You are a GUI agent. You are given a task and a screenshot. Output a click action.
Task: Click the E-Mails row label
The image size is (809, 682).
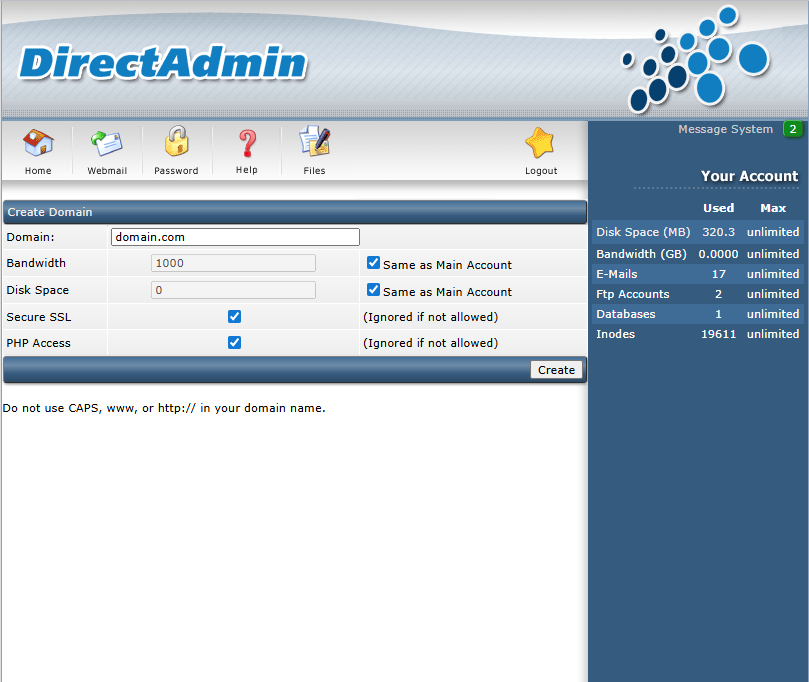617,274
